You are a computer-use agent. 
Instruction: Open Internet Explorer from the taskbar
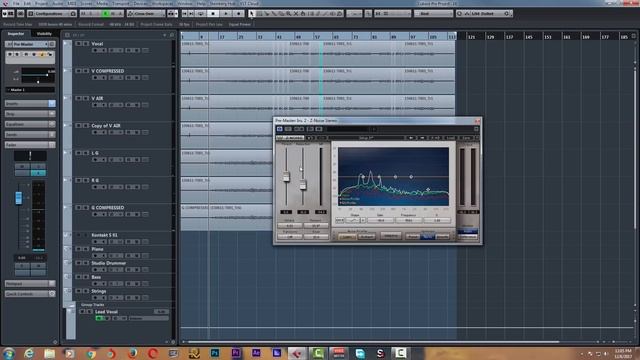tap(29, 353)
